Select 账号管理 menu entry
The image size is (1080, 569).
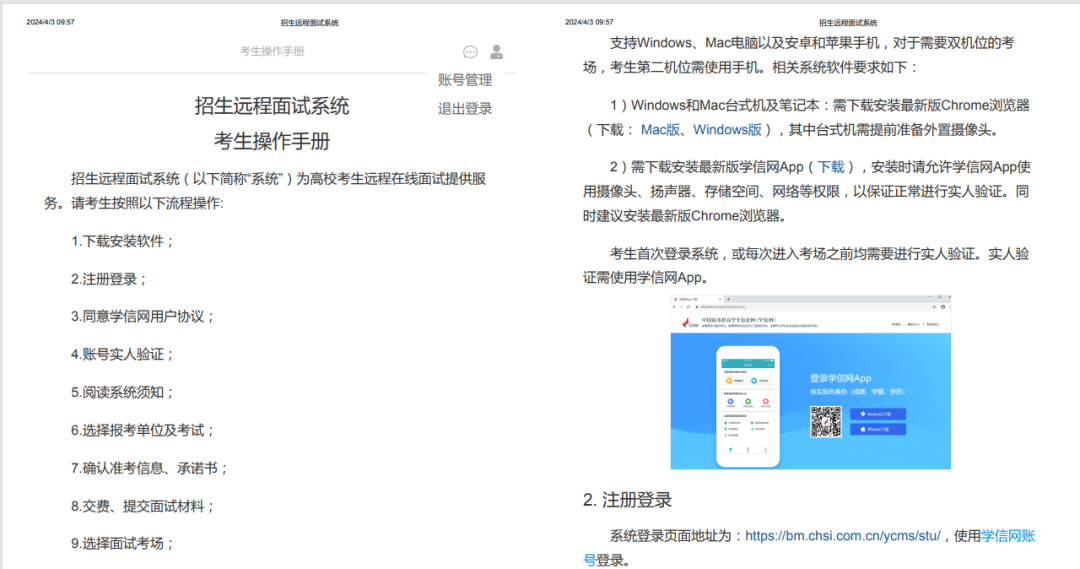click(x=465, y=80)
